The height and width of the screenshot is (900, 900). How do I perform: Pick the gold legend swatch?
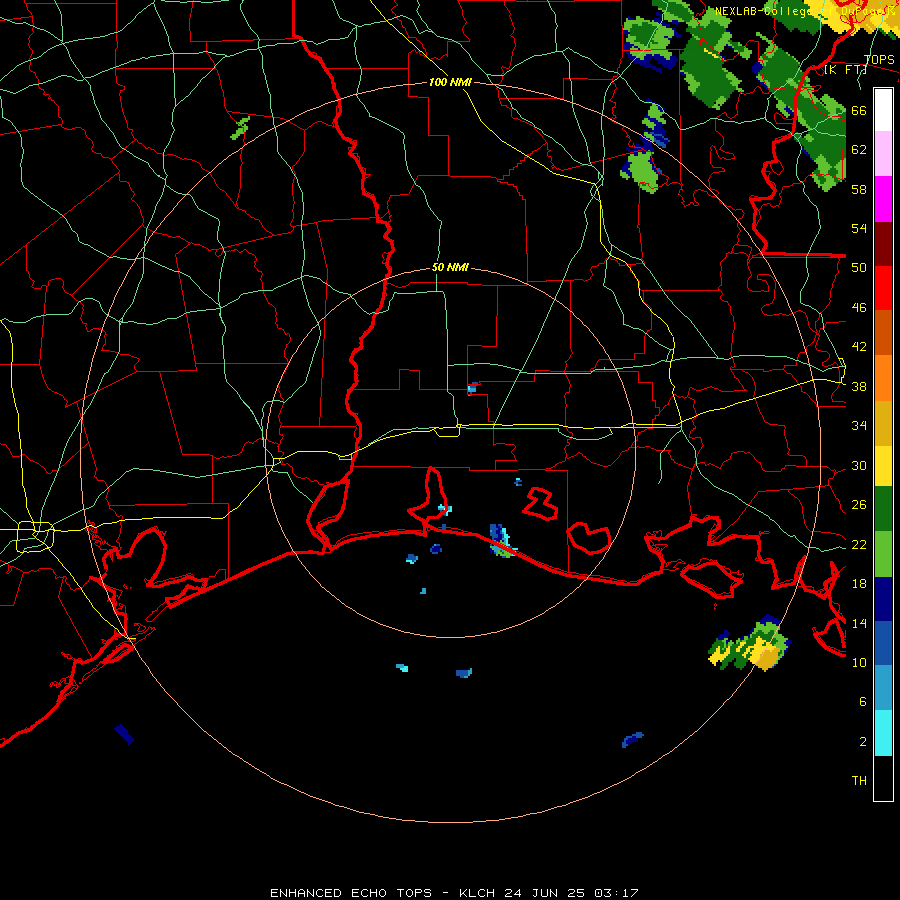[883, 424]
